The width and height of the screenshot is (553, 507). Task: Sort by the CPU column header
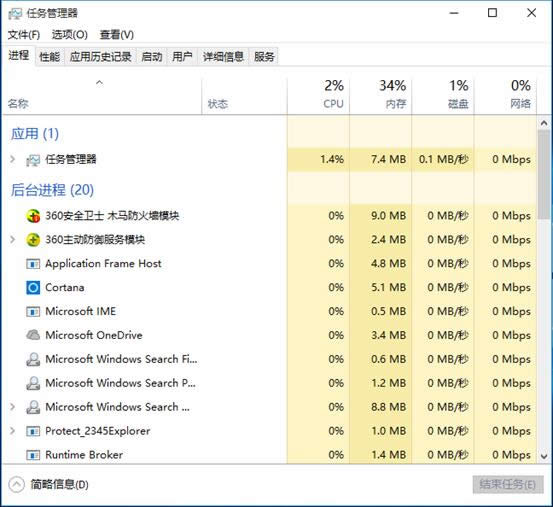318,97
